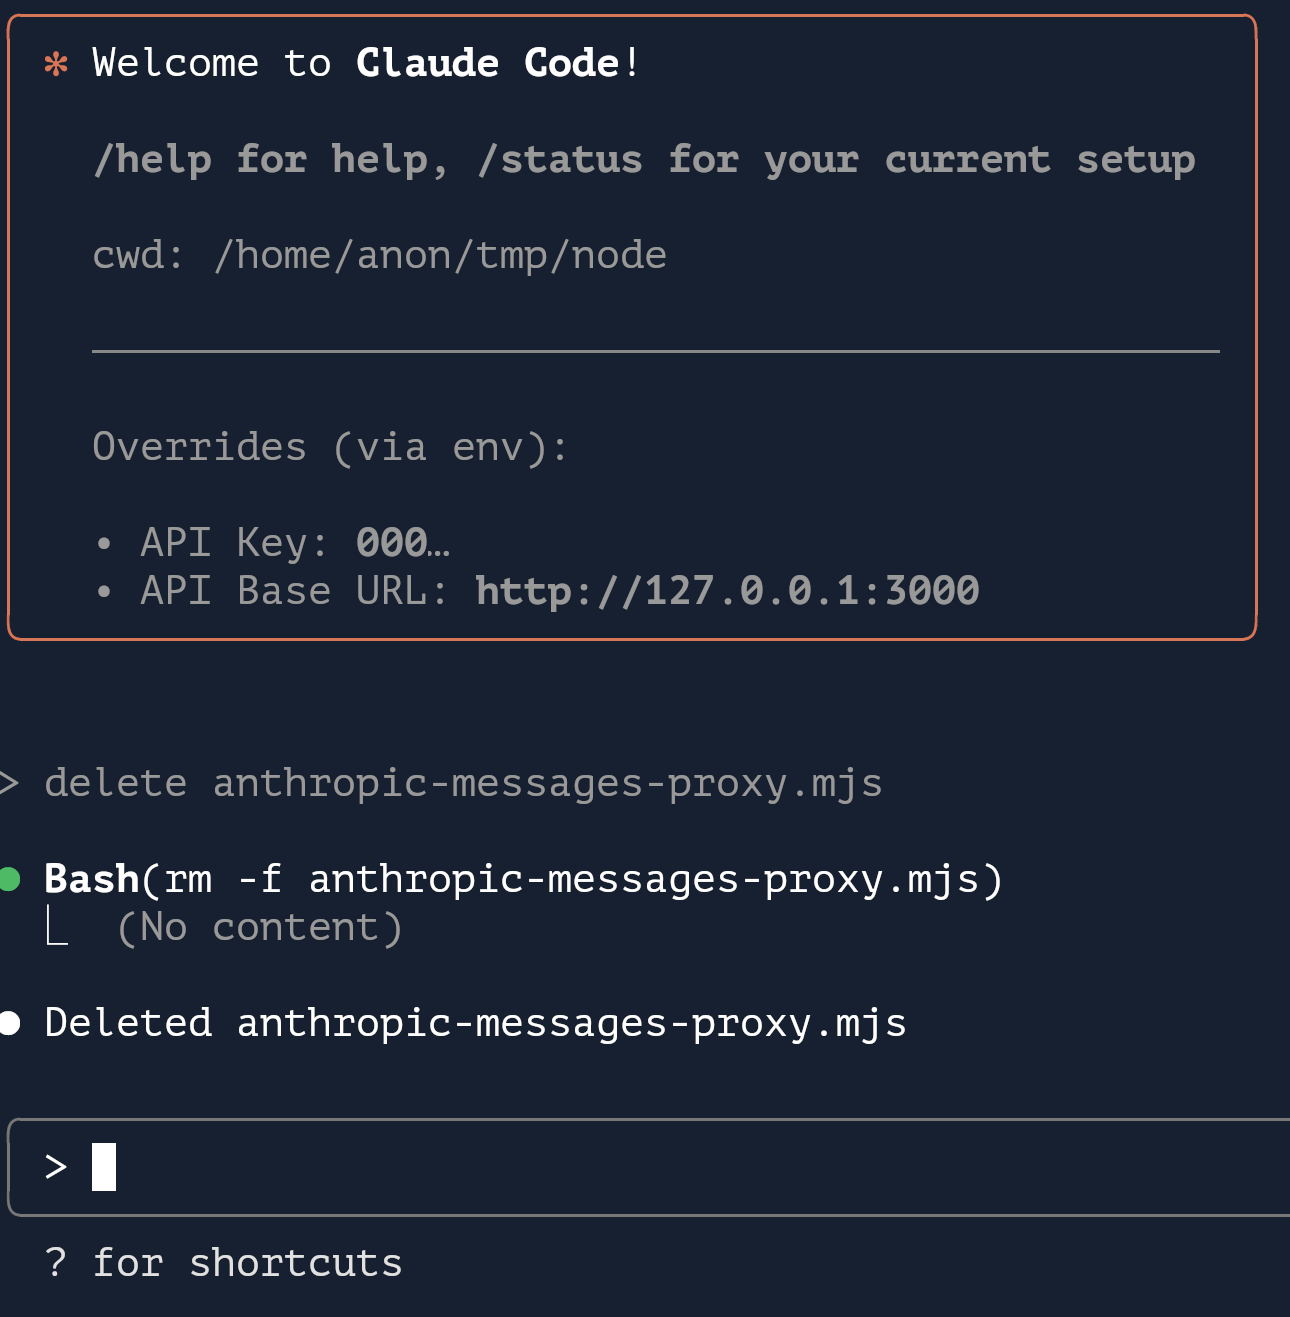Click the orange asterisk Claude logo
The height and width of the screenshot is (1317, 1290).
click(x=56, y=65)
